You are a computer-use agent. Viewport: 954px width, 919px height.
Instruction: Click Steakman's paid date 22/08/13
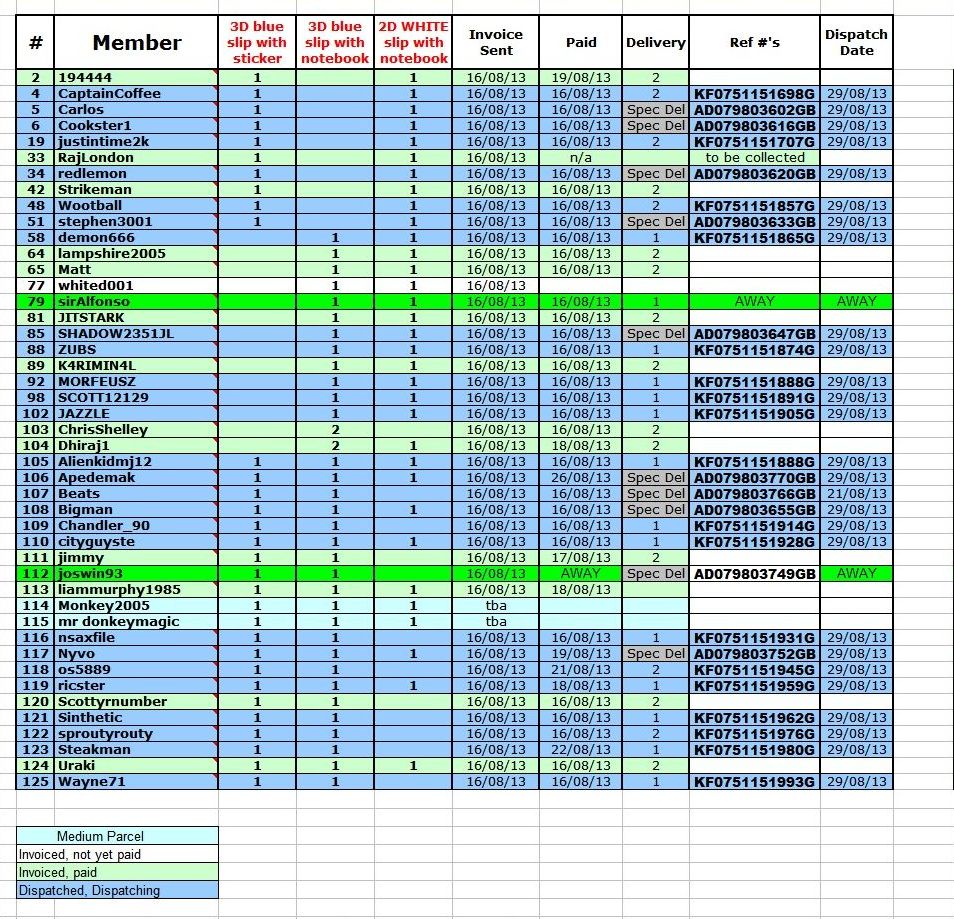tap(580, 750)
